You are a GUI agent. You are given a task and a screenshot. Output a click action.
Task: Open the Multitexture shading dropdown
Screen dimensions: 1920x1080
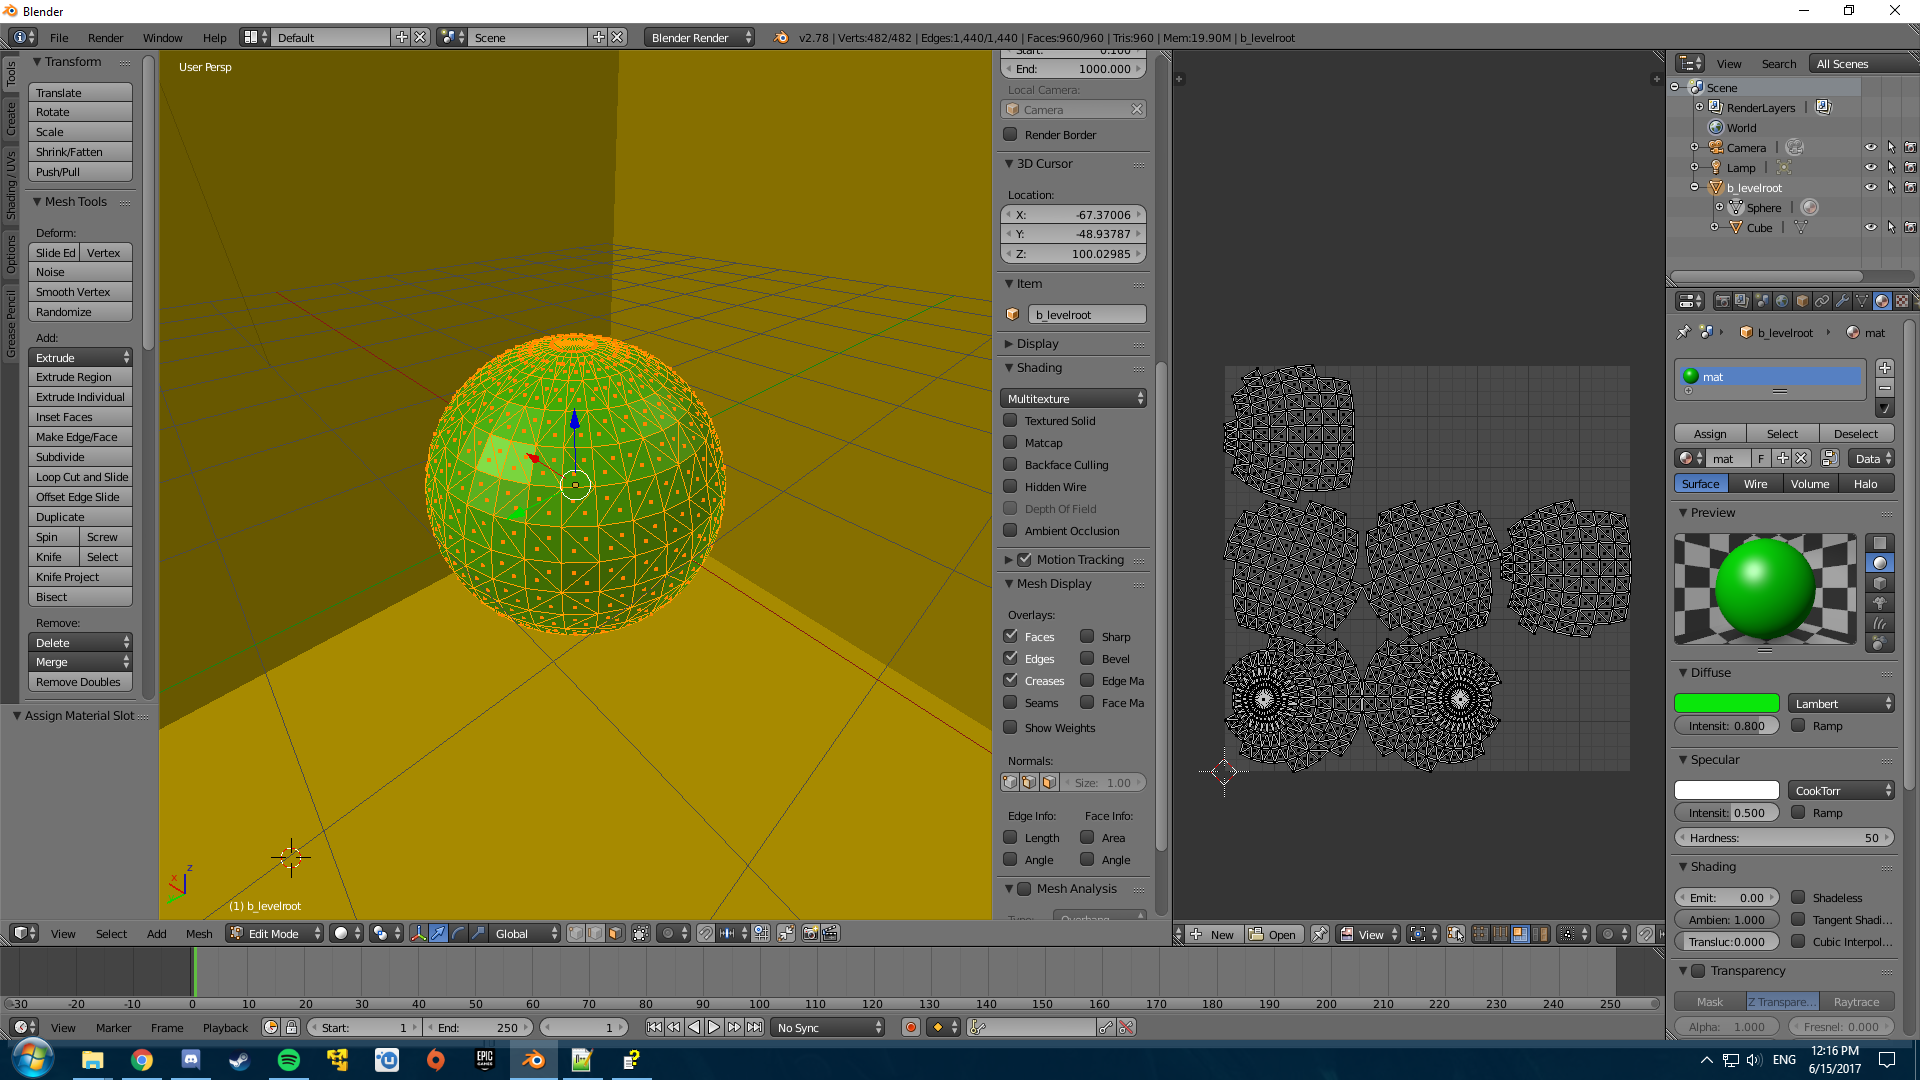tap(1073, 398)
